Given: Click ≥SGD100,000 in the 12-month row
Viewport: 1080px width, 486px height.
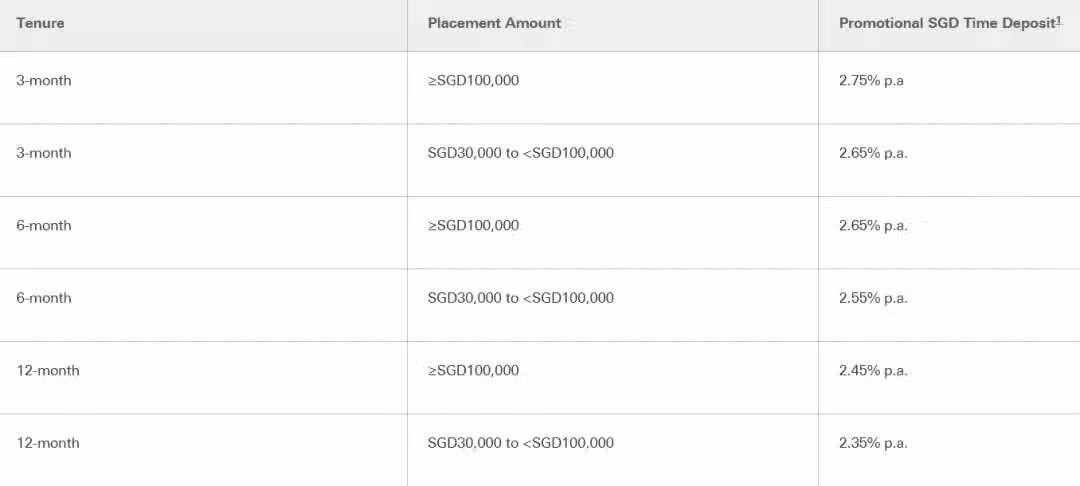Looking at the screenshot, I should [x=473, y=370].
